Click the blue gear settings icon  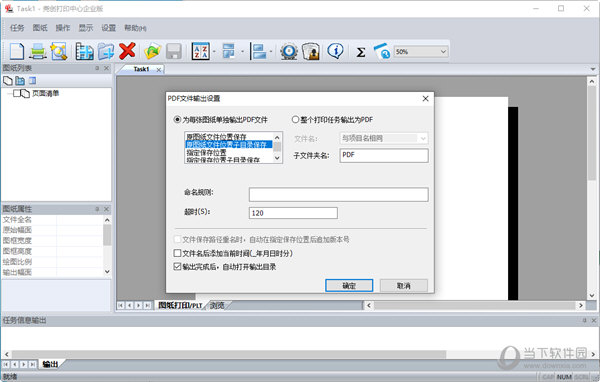289,51
